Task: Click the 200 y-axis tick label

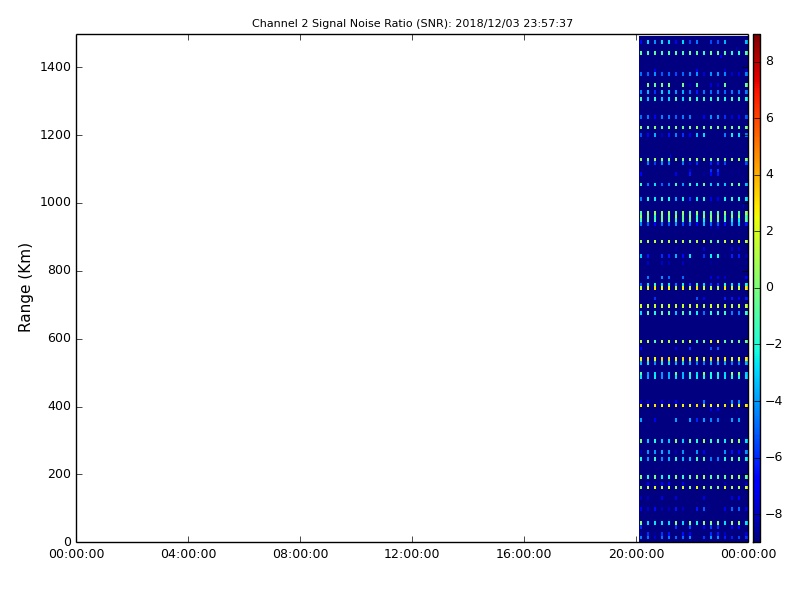Action: click(x=59, y=474)
